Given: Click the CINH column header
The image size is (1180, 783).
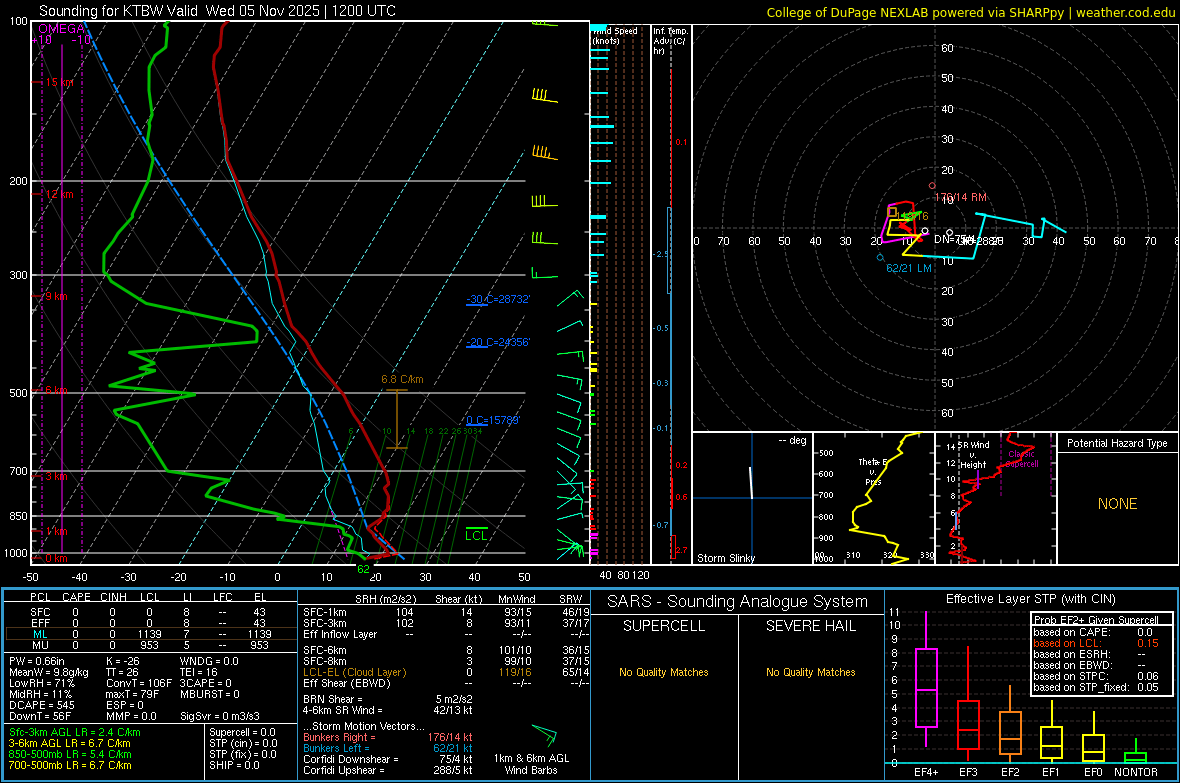Looking at the screenshot, I should point(113,597).
